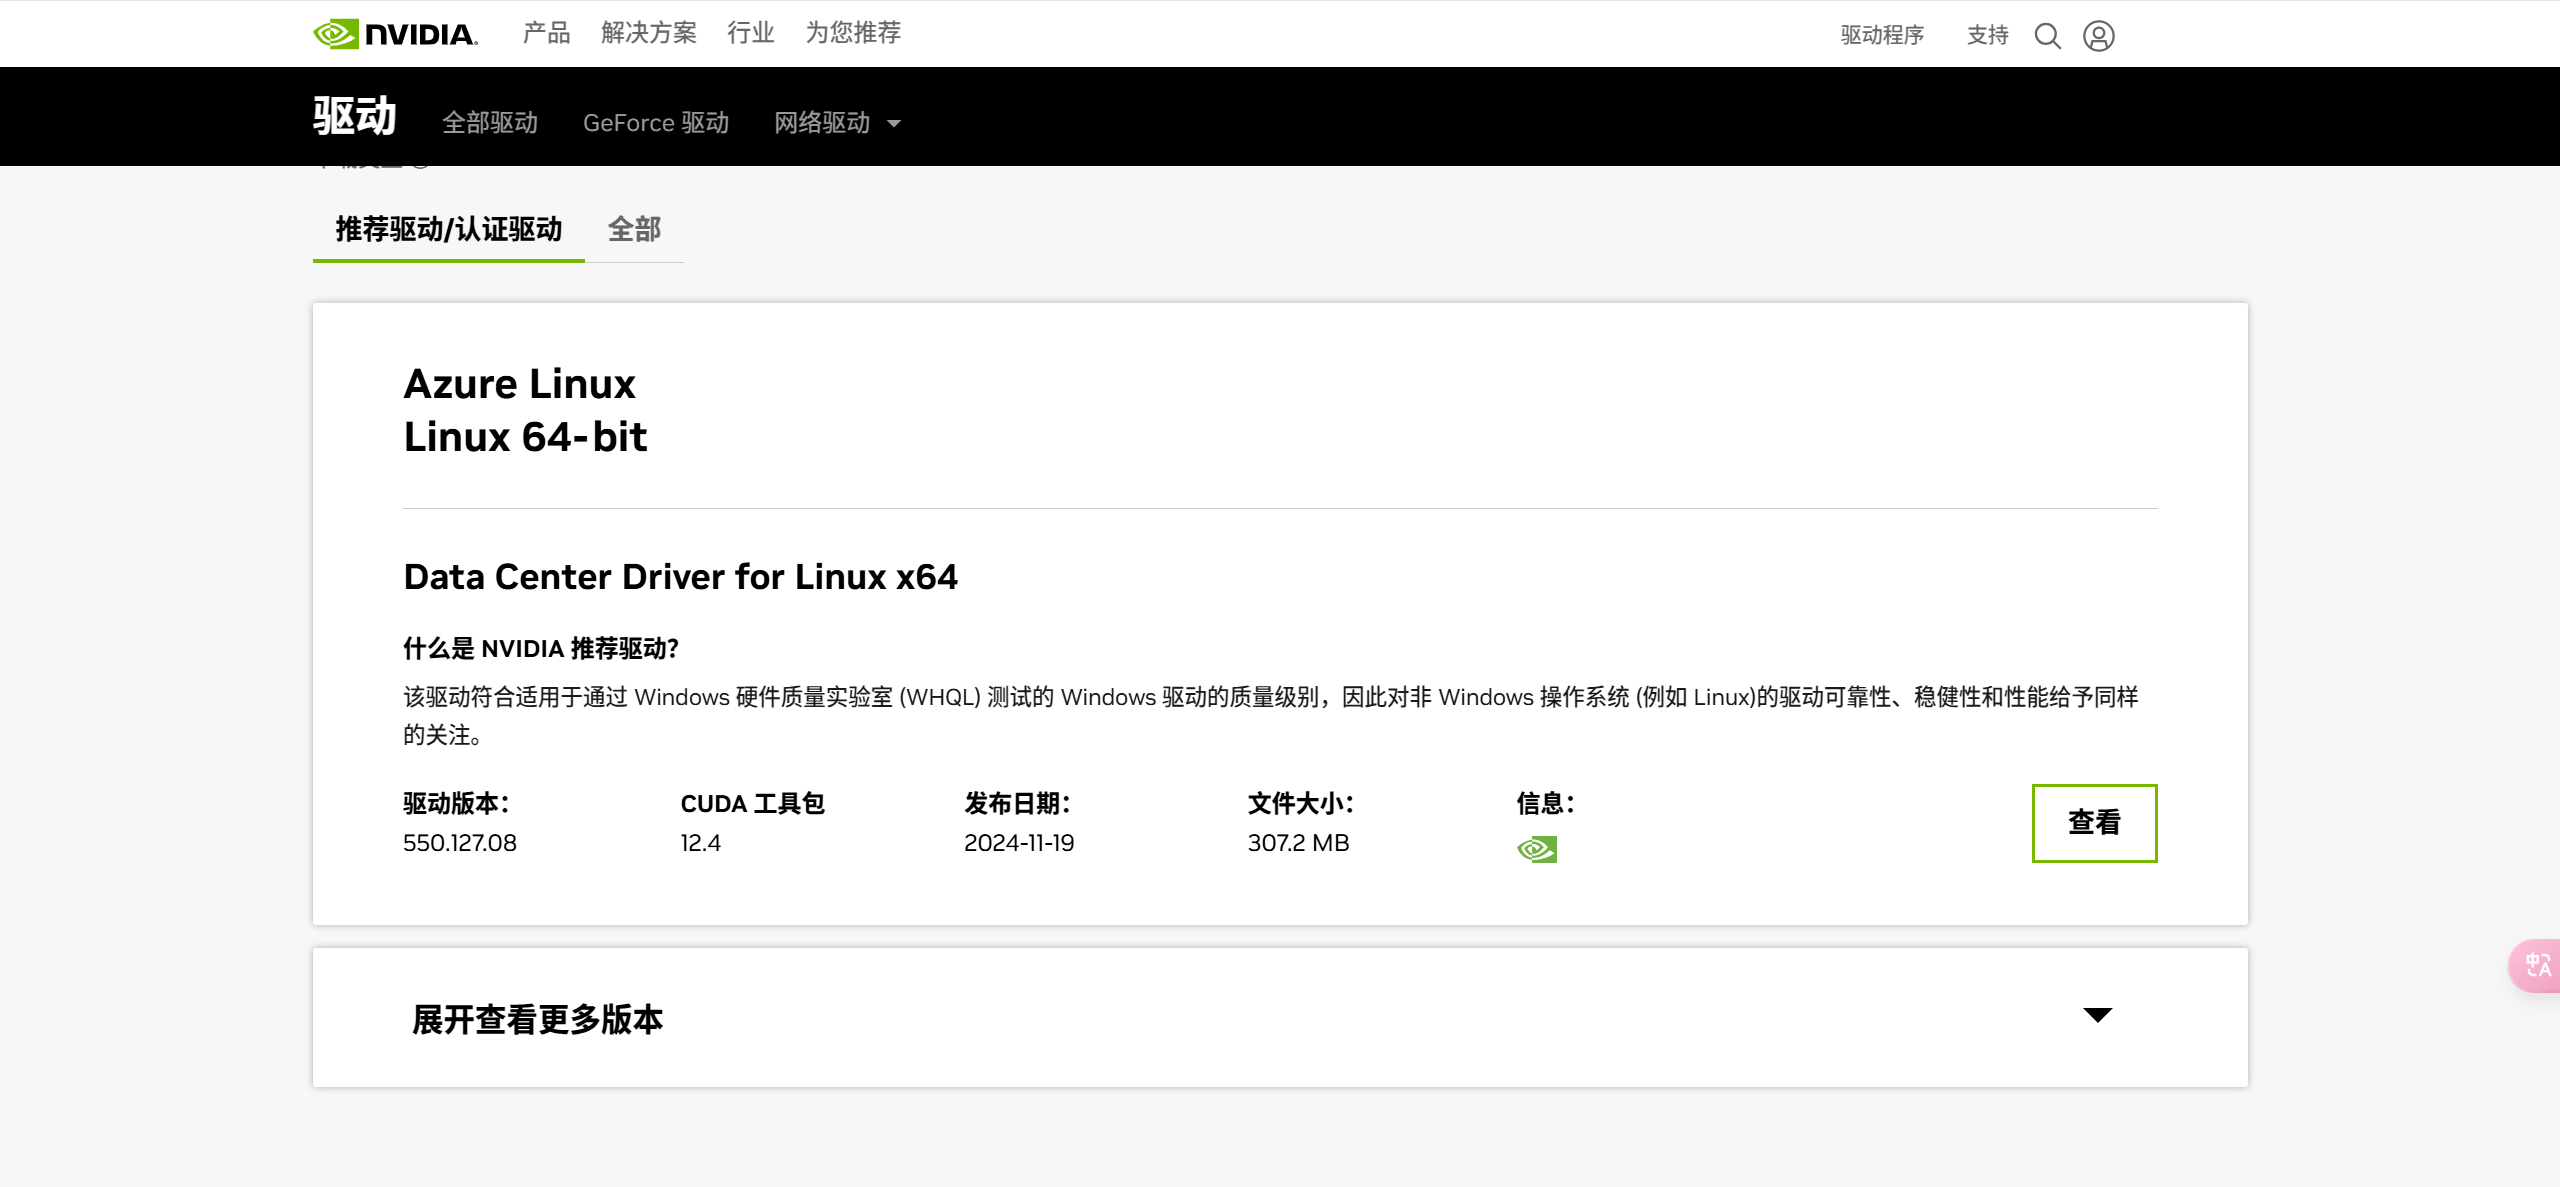The height and width of the screenshot is (1187, 2560).
Task: Open the 为您推荐 menu item
Action: click(853, 33)
